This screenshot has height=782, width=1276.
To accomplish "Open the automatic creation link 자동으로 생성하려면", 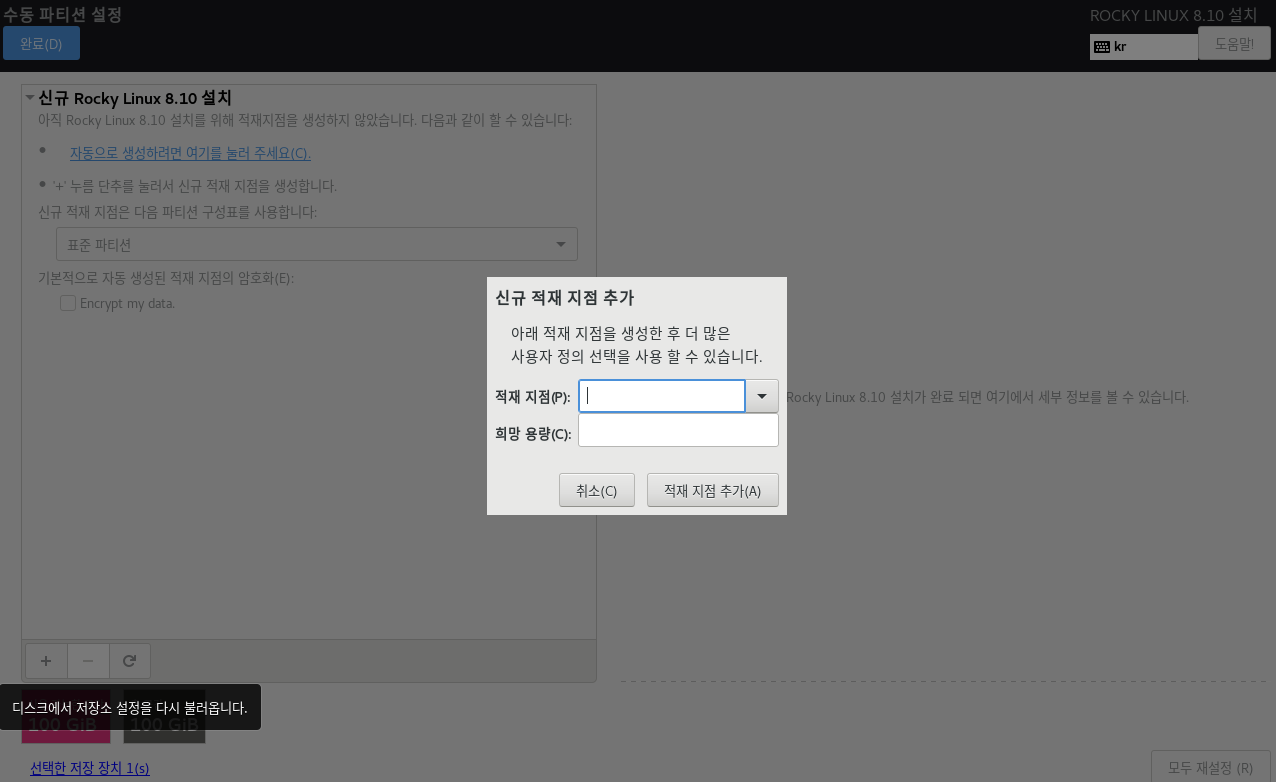I will click(x=190, y=153).
